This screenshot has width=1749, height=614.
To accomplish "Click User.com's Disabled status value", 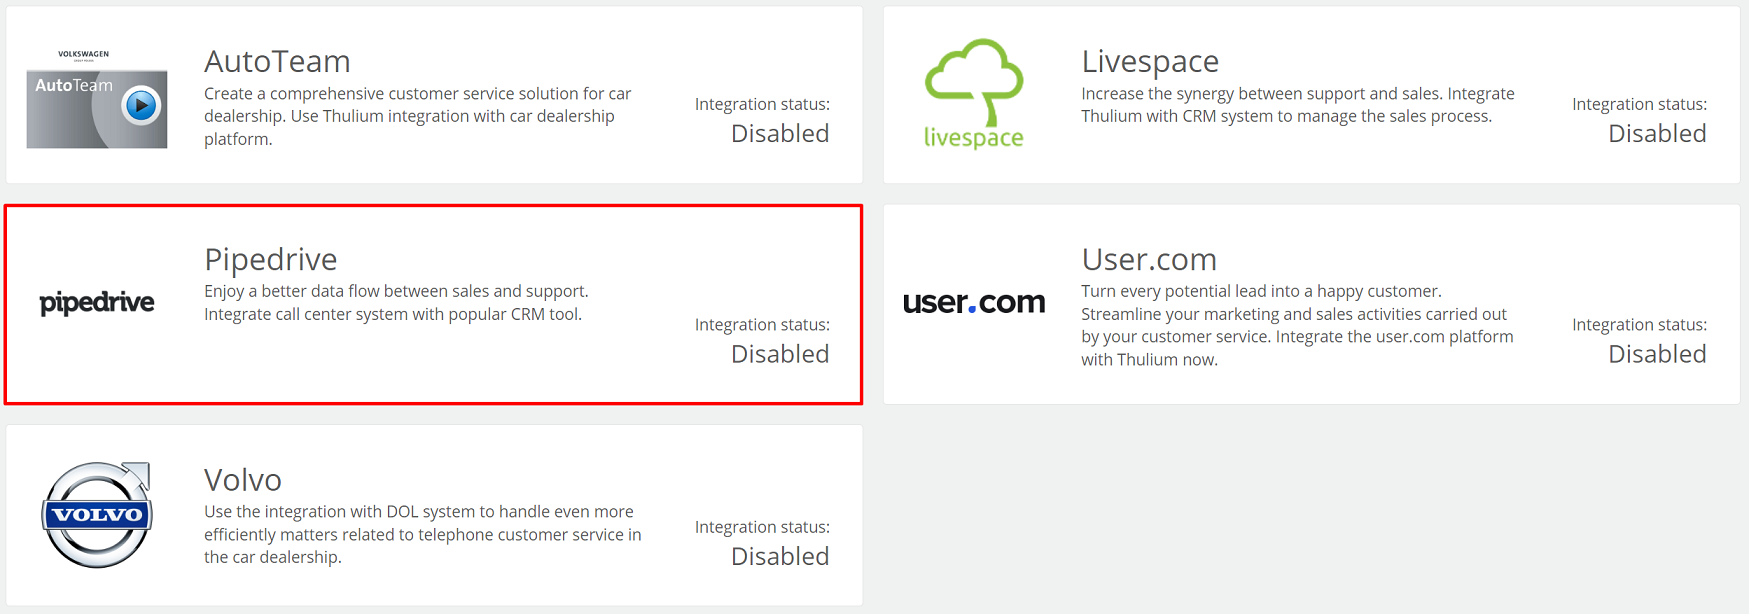I will (x=1657, y=354).
